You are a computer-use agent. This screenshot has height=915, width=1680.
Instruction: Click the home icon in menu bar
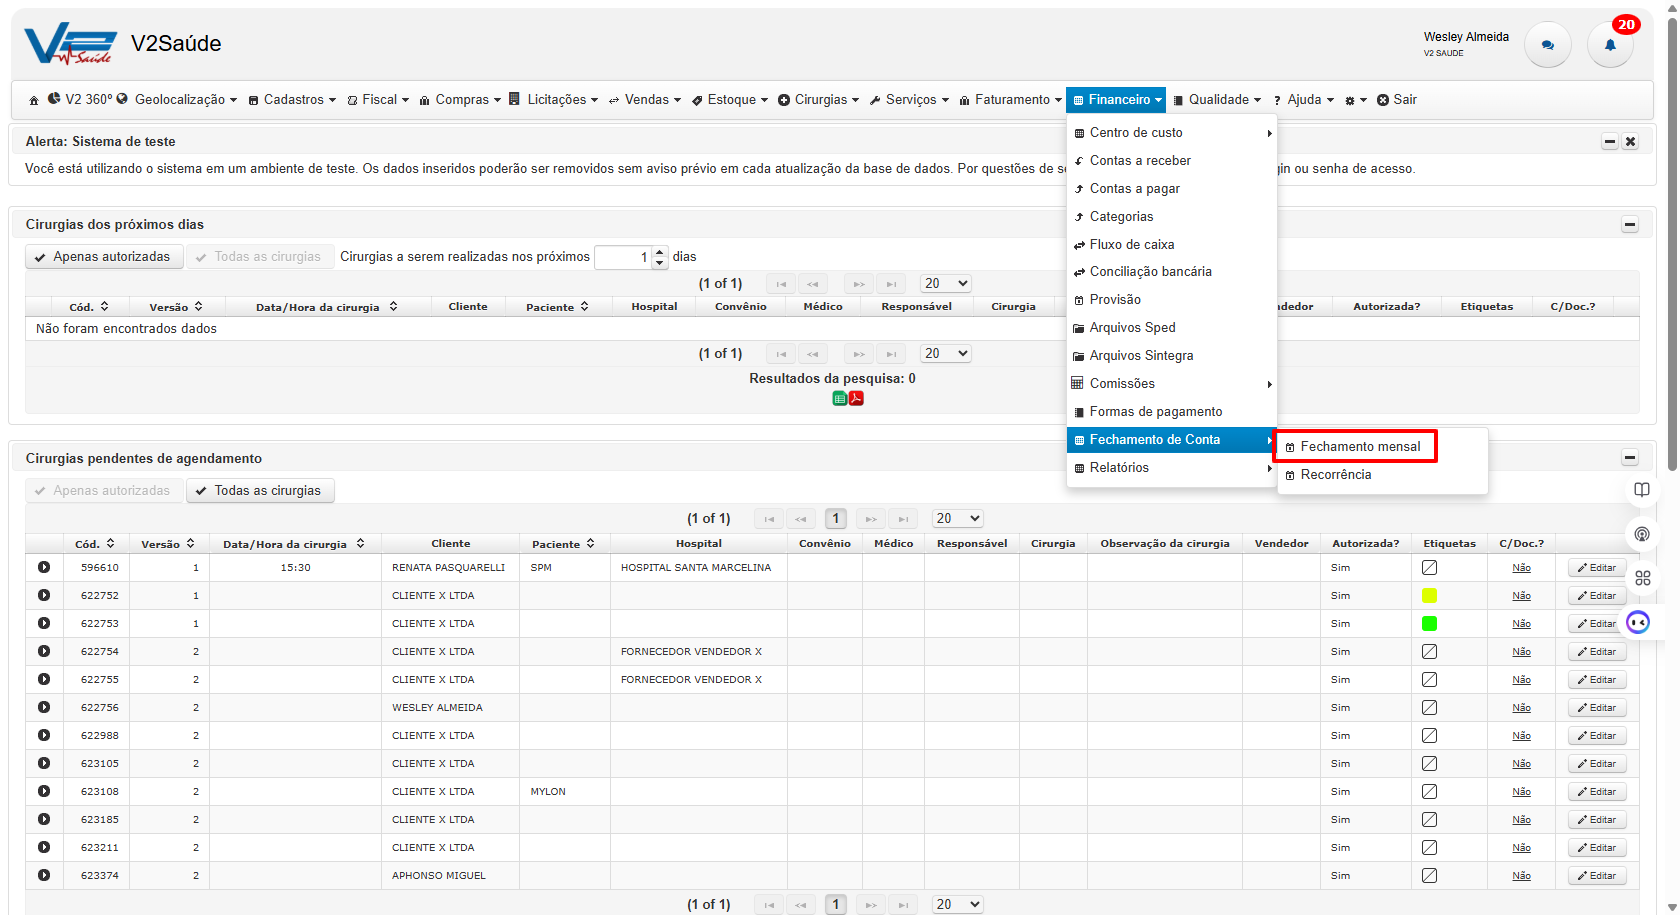34,100
